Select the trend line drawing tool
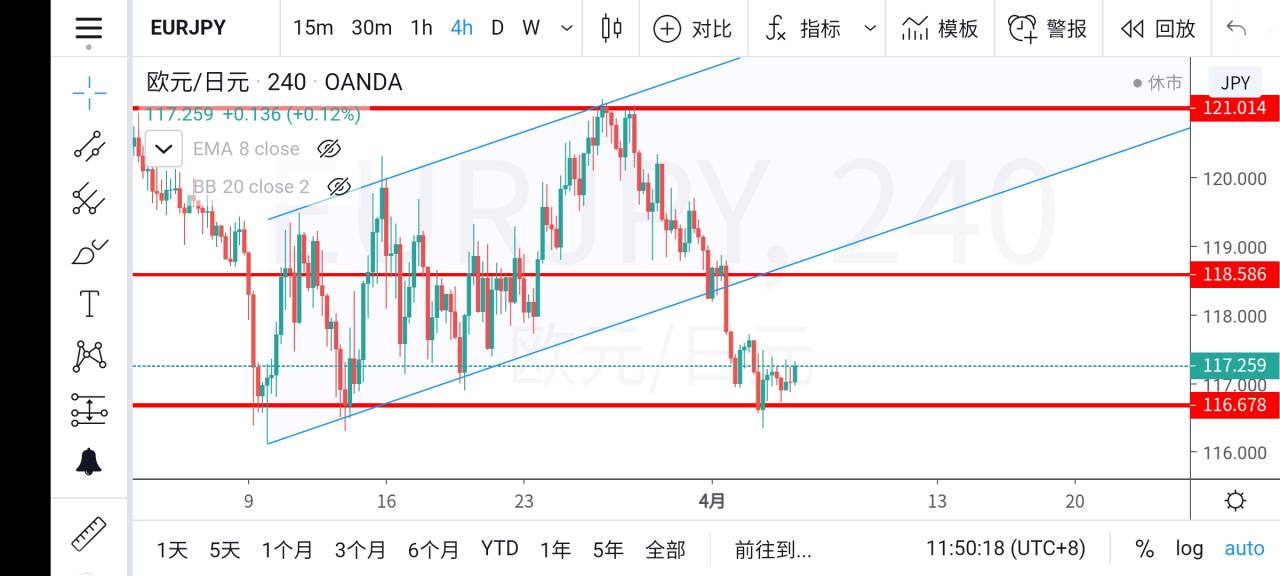Image resolution: width=1280 pixels, height=576 pixels. [89, 146]
